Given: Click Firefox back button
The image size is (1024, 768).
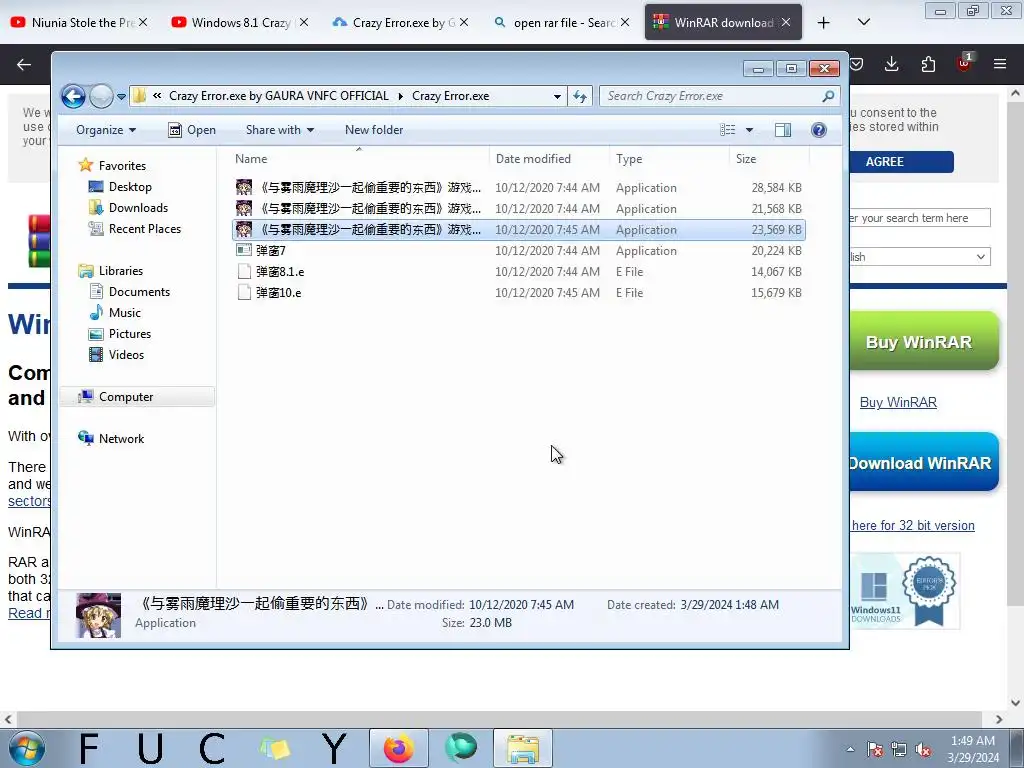Looking at the screenshot, I should (x=24, y=64).
